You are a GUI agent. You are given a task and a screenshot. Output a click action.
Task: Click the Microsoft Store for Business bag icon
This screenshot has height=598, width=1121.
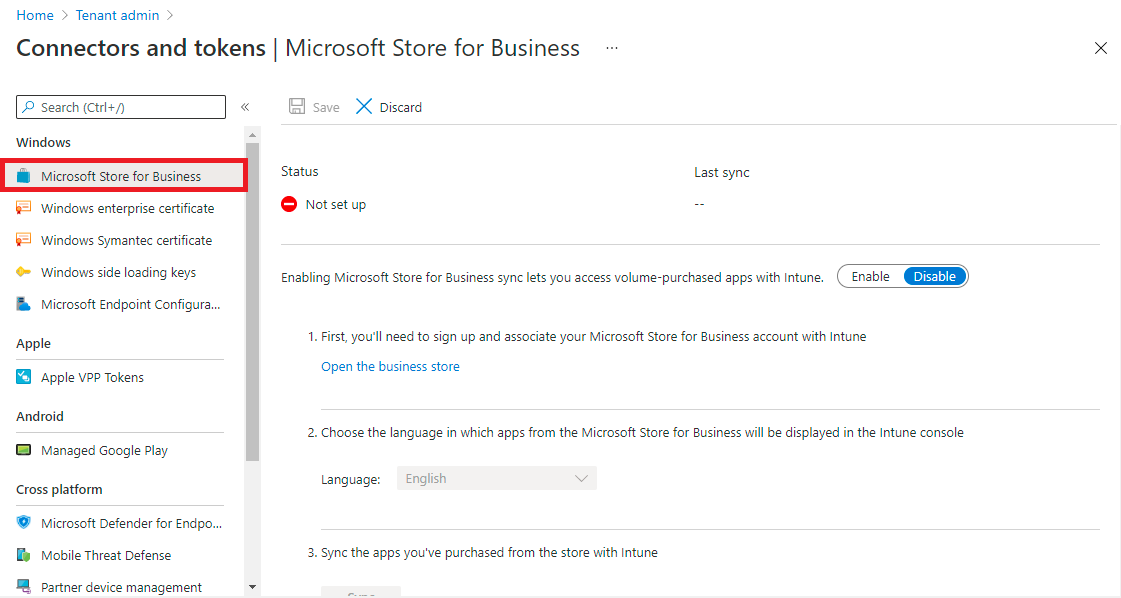(24, 176)
